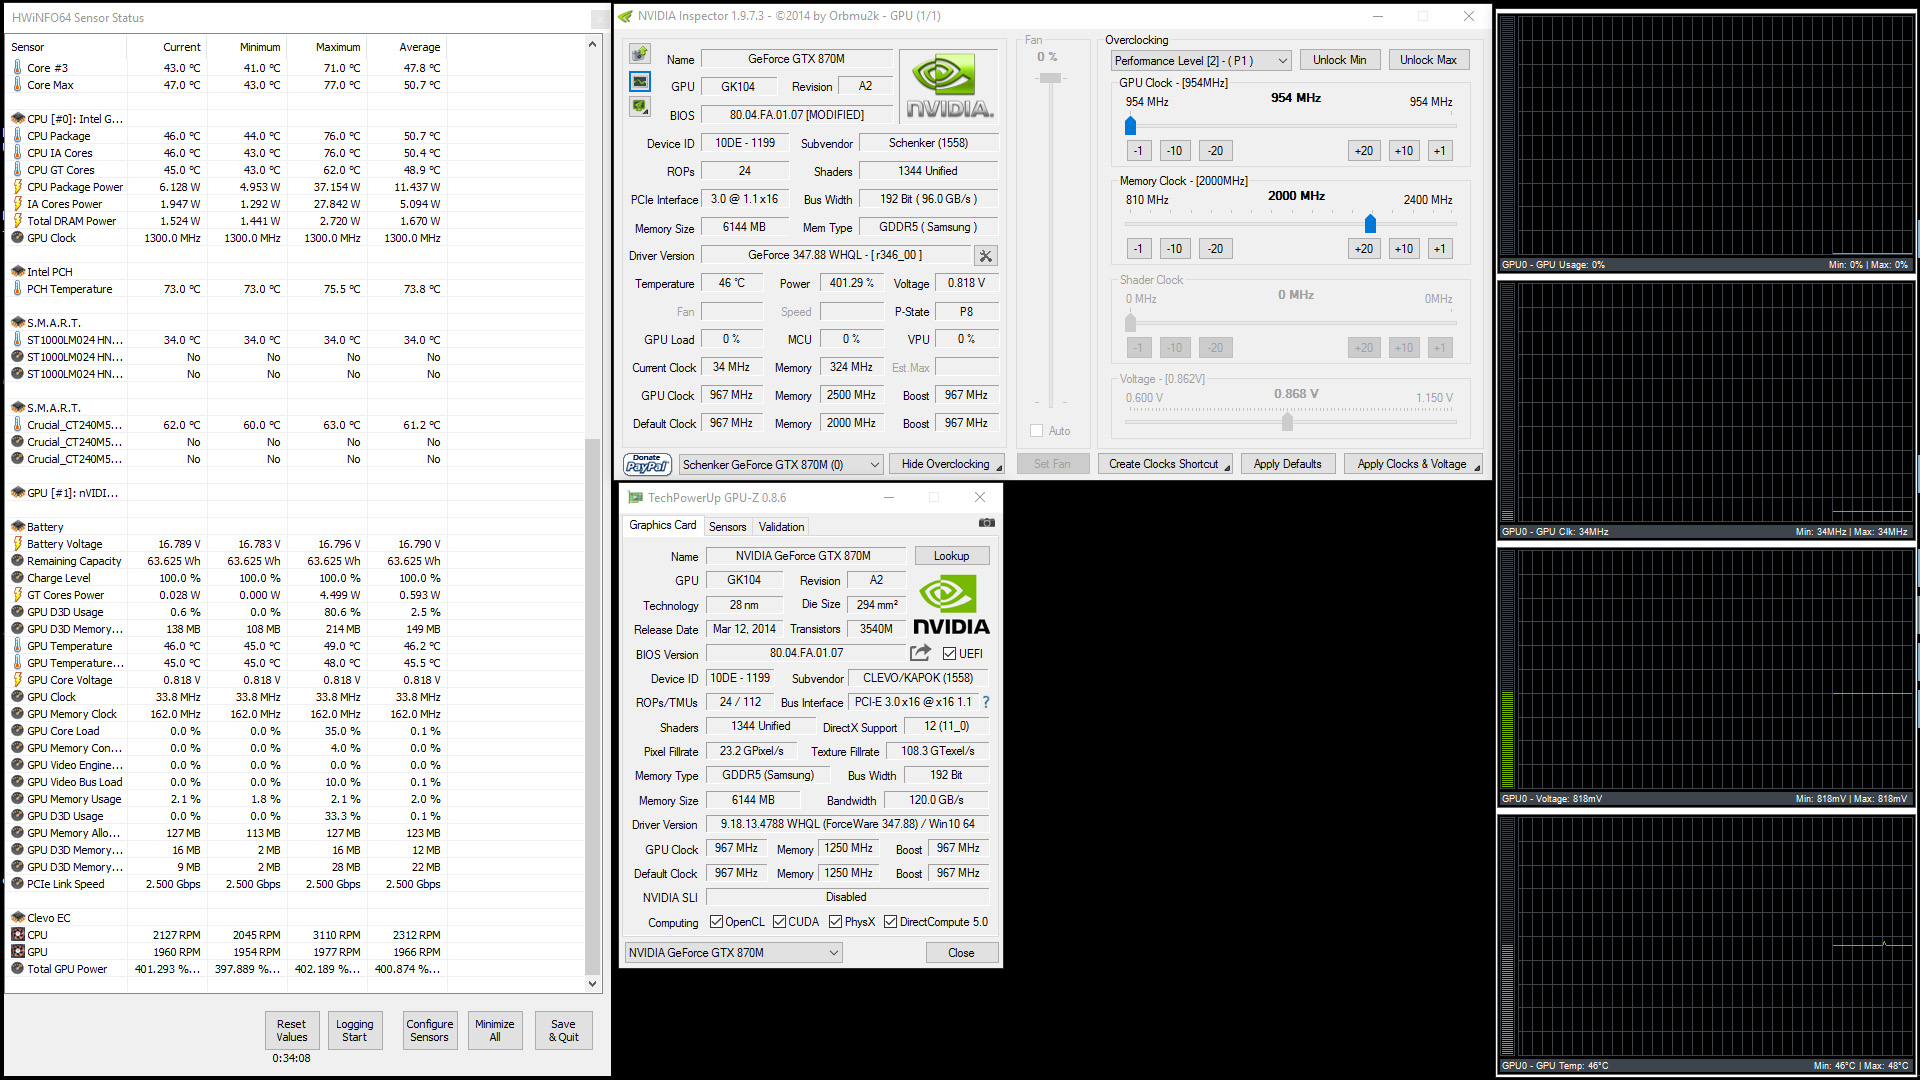Click the Clevo EC group icon
The height and width of the screenshot is (1080, 1920).
pyautogui.click(x=18, y=918)
